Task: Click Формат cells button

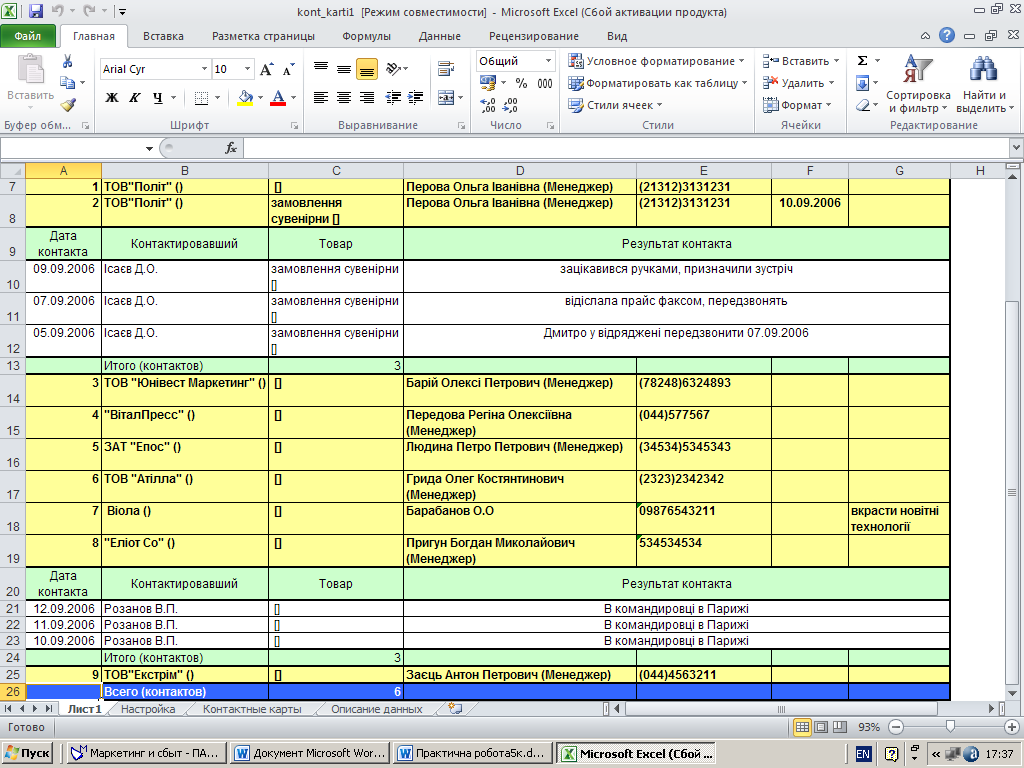Action: pyautogui.click(x=797, y=105)
